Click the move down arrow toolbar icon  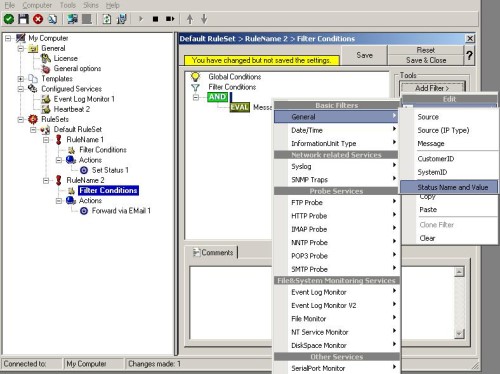(x=204, y=19)
